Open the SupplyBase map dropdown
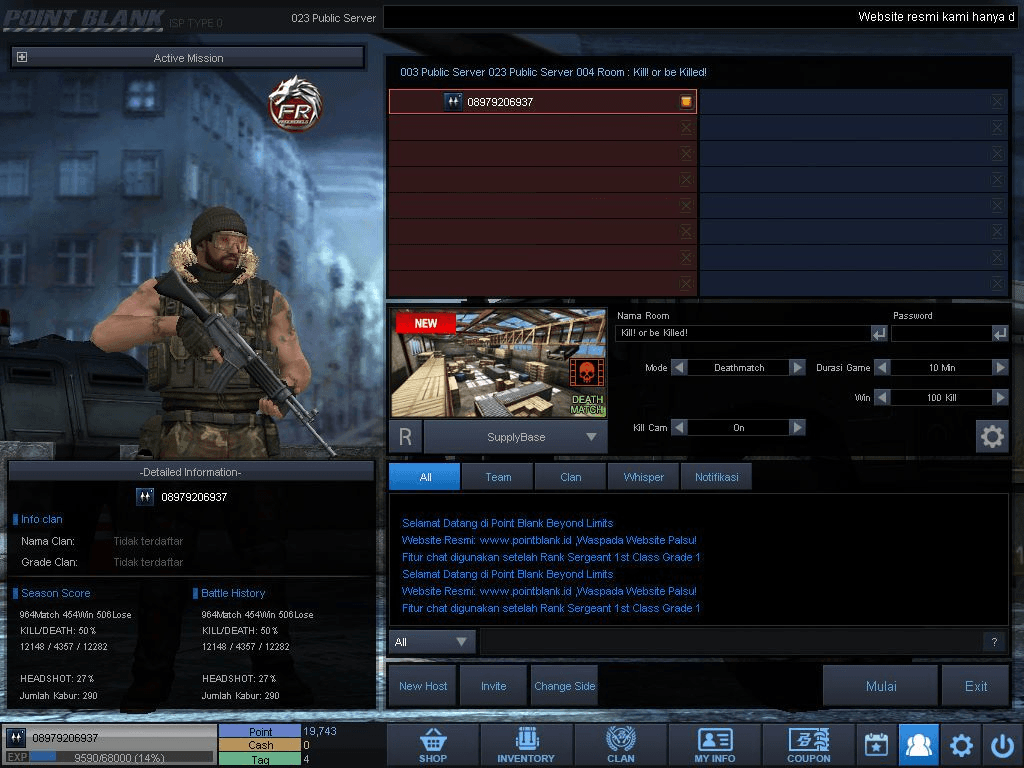1024x768 pixels. pos(516,437)
